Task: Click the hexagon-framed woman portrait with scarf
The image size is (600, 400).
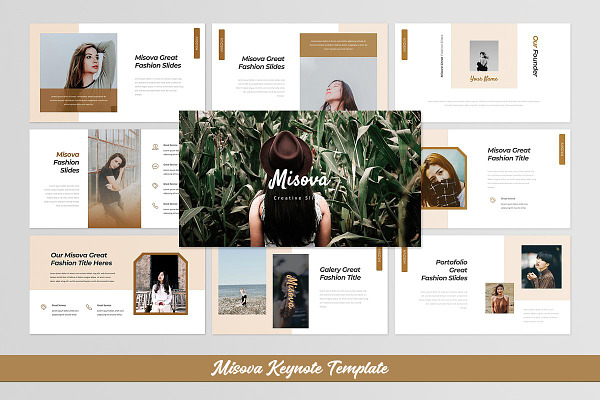Action: [444, 178]
